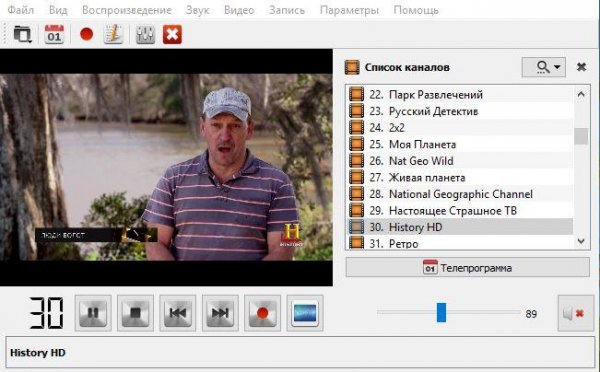This screenshot has width=600, height=372.
Task: Open the Параметры menu
Action: (349, 10)
